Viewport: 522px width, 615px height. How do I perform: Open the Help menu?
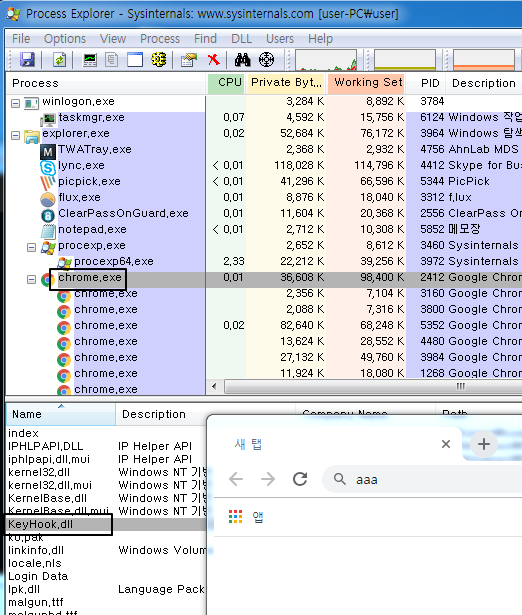tap(320, 38)
